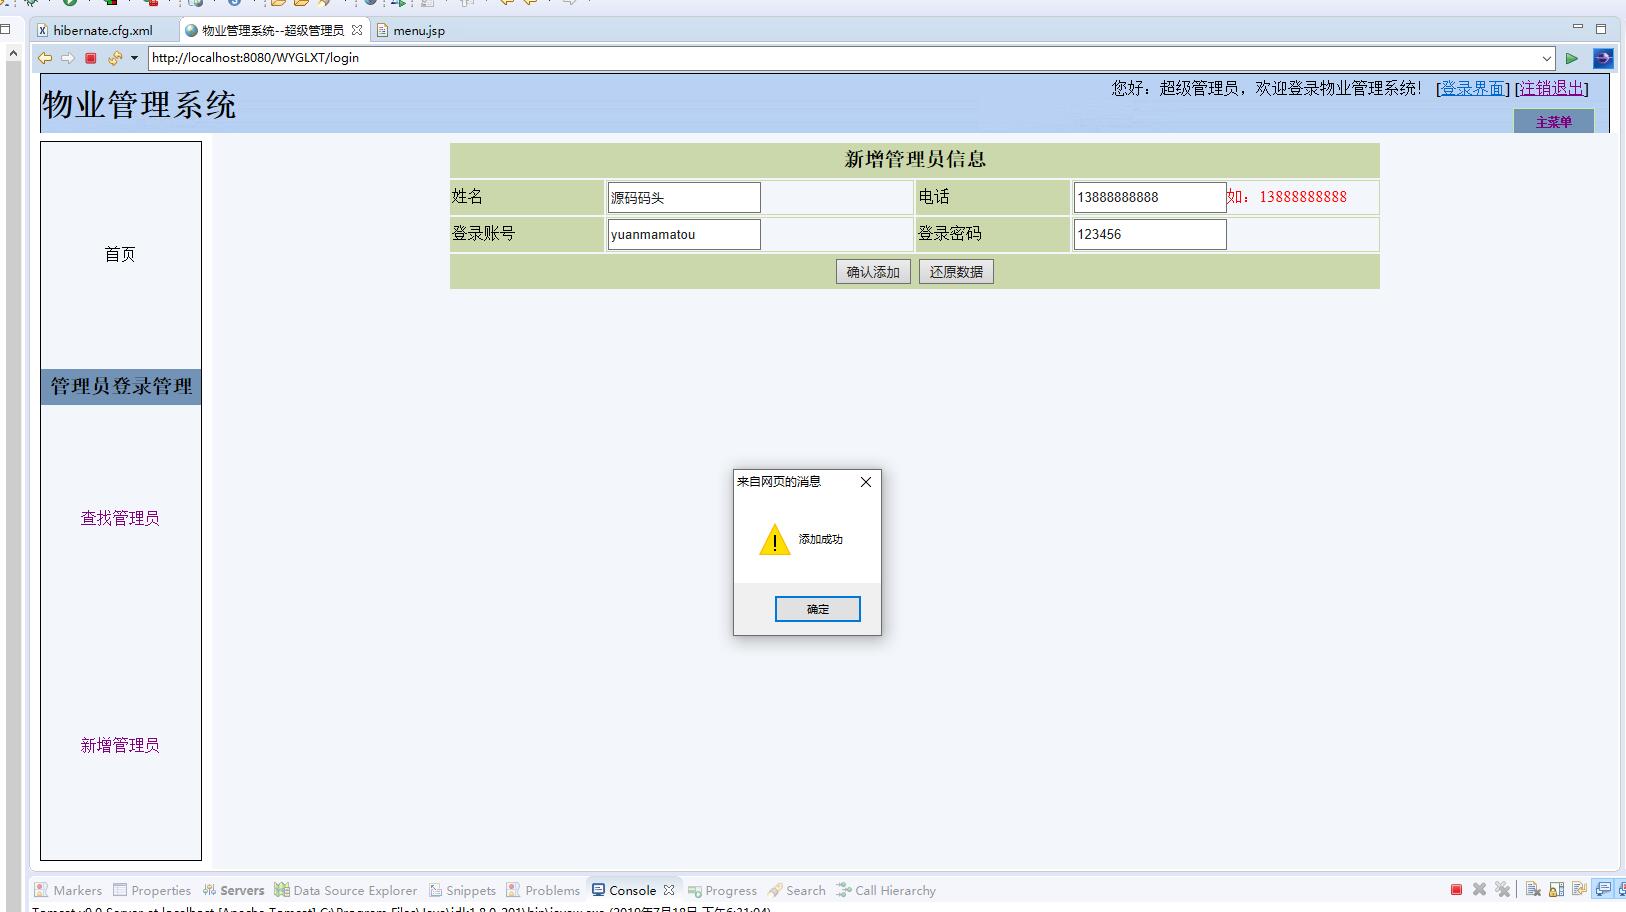Click the browser Back navigation arrow icon
Image resolution: width=1626 pixels, height=912 pixels.
tap(44, 58)
